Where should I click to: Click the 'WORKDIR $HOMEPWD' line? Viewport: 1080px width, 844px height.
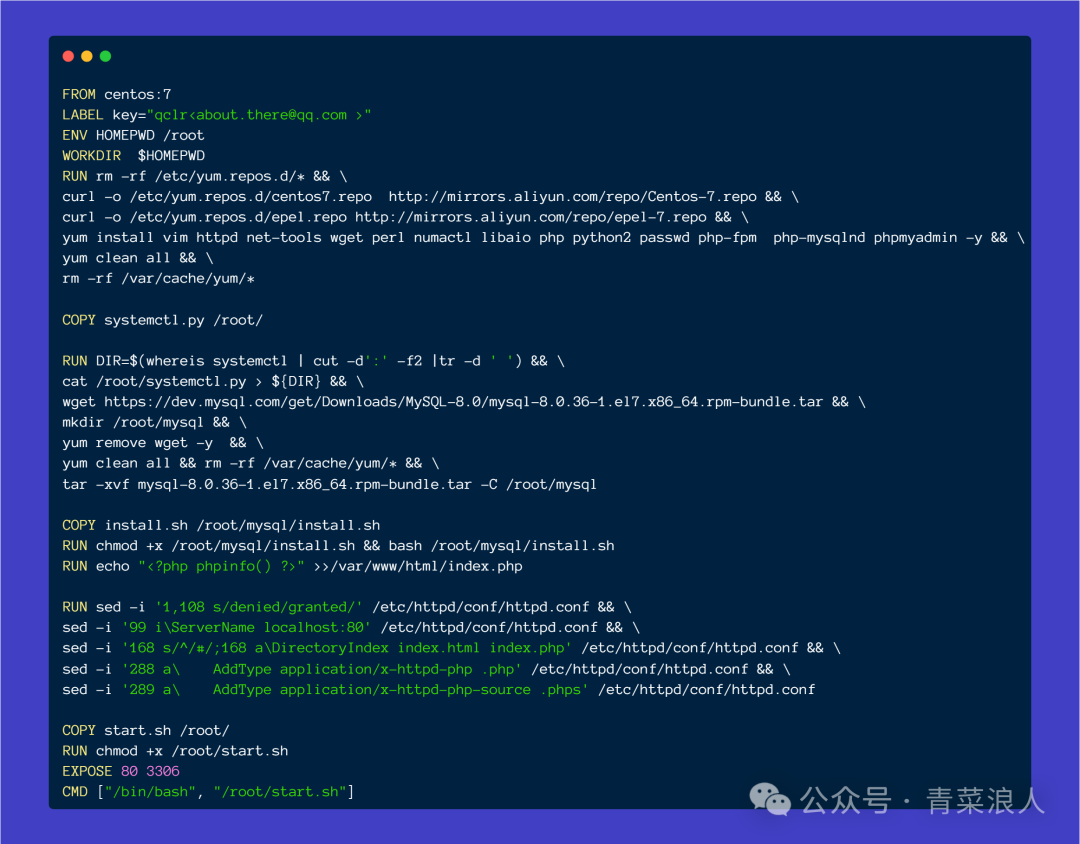click(x=133, y=156)
